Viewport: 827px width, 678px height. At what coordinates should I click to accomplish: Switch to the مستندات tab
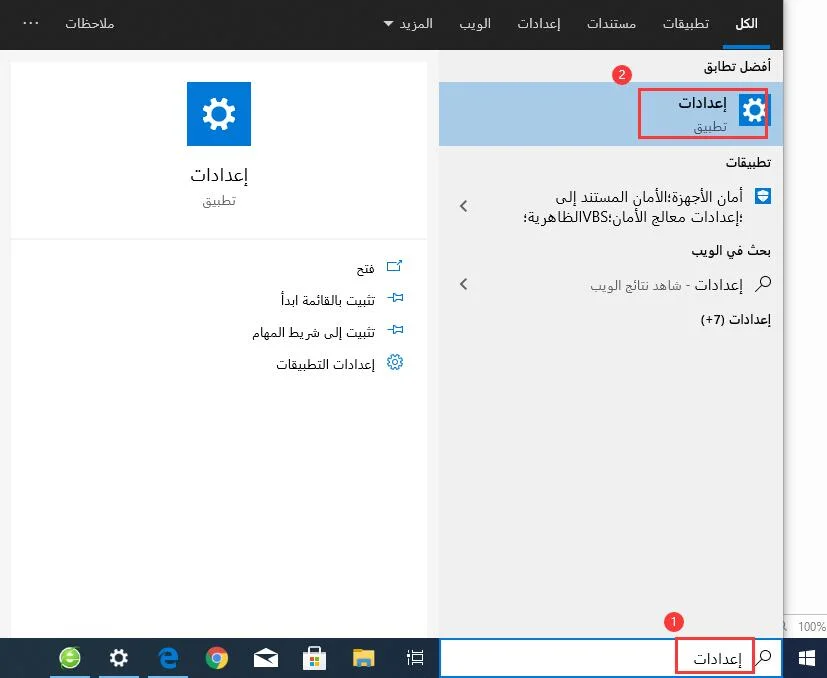pos(611,24)
